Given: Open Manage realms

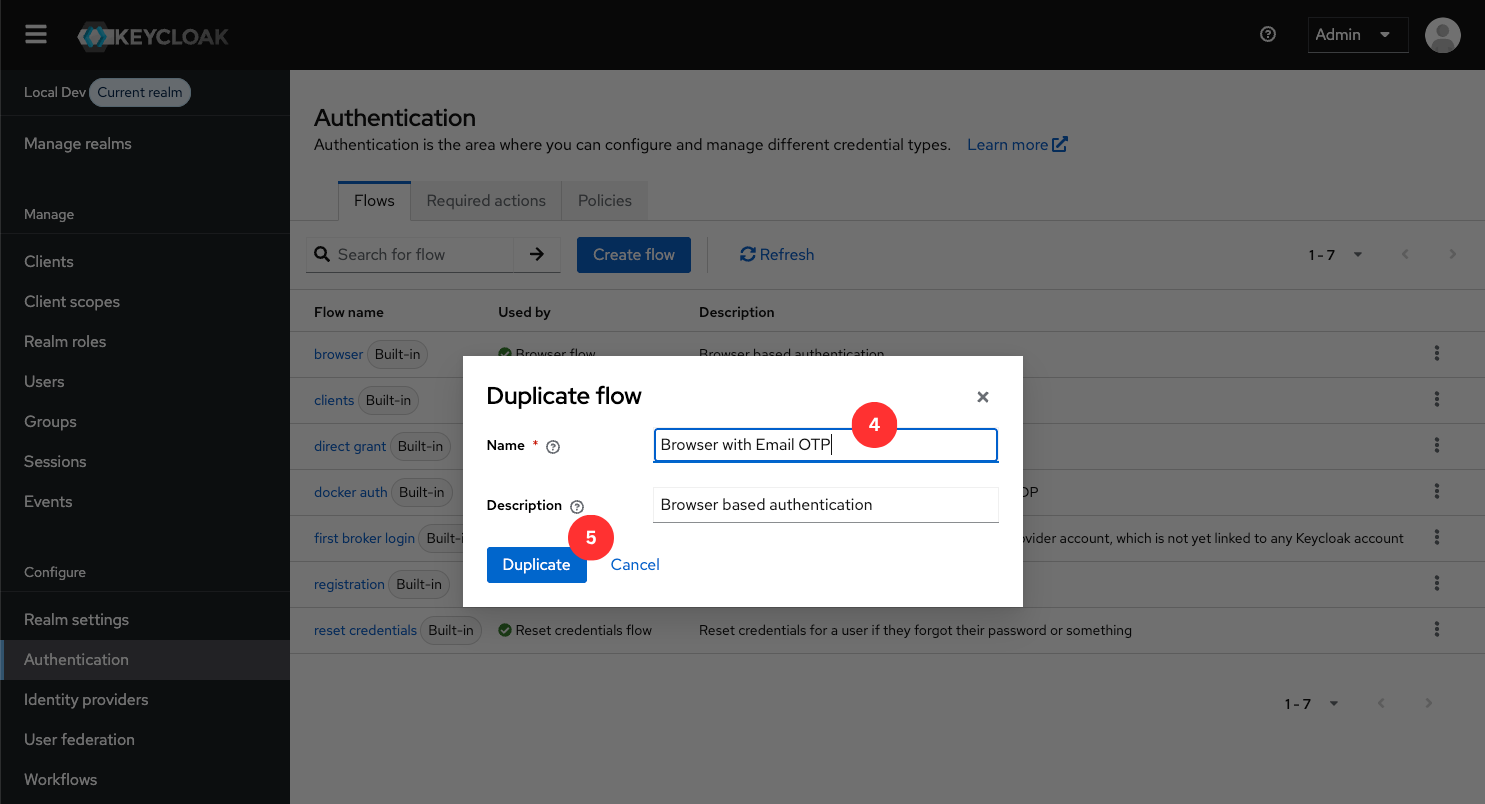Looking at the screenshot, I should point(78,143).
